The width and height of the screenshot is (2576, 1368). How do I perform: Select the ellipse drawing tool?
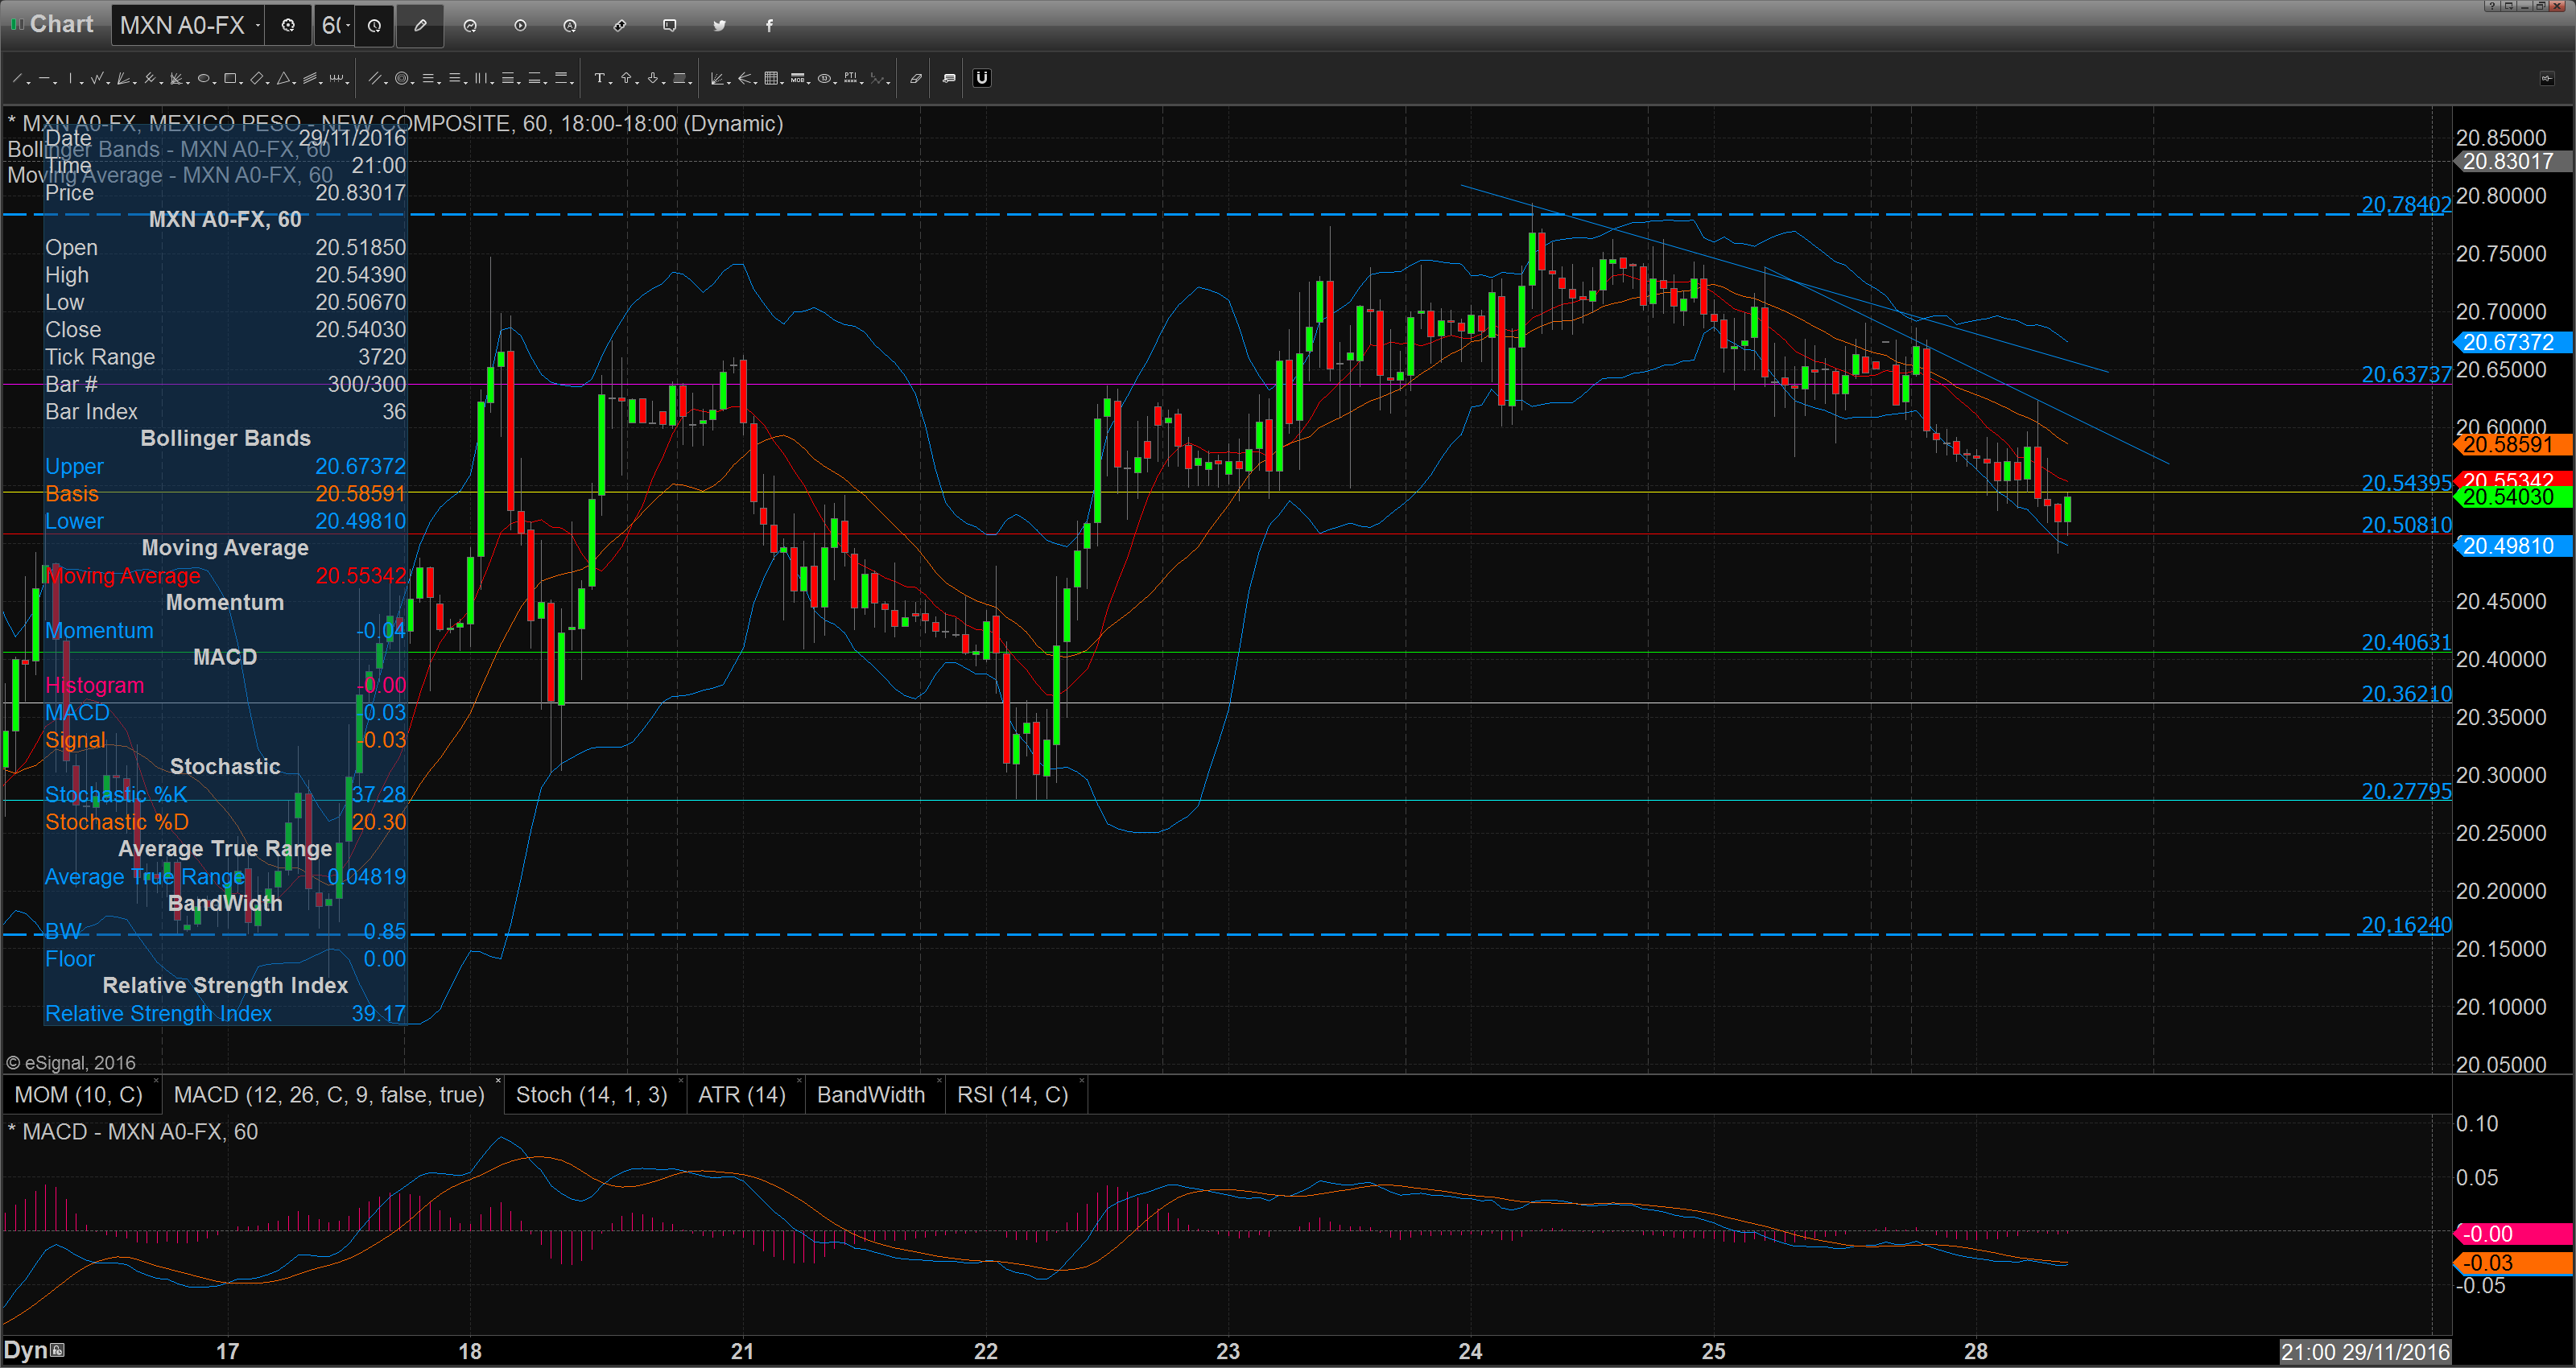click(203, 78)
